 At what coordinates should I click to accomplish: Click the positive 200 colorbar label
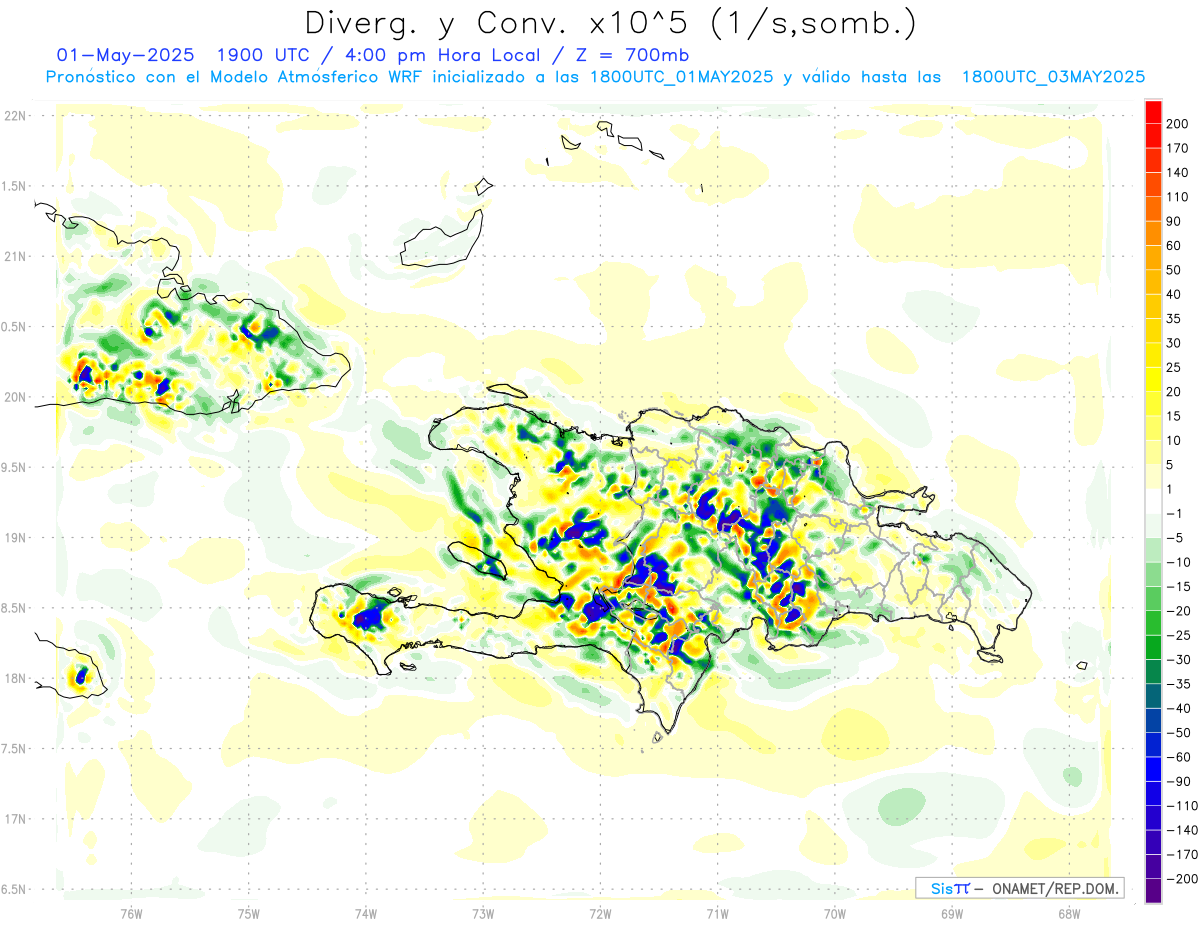[1177, 124]
